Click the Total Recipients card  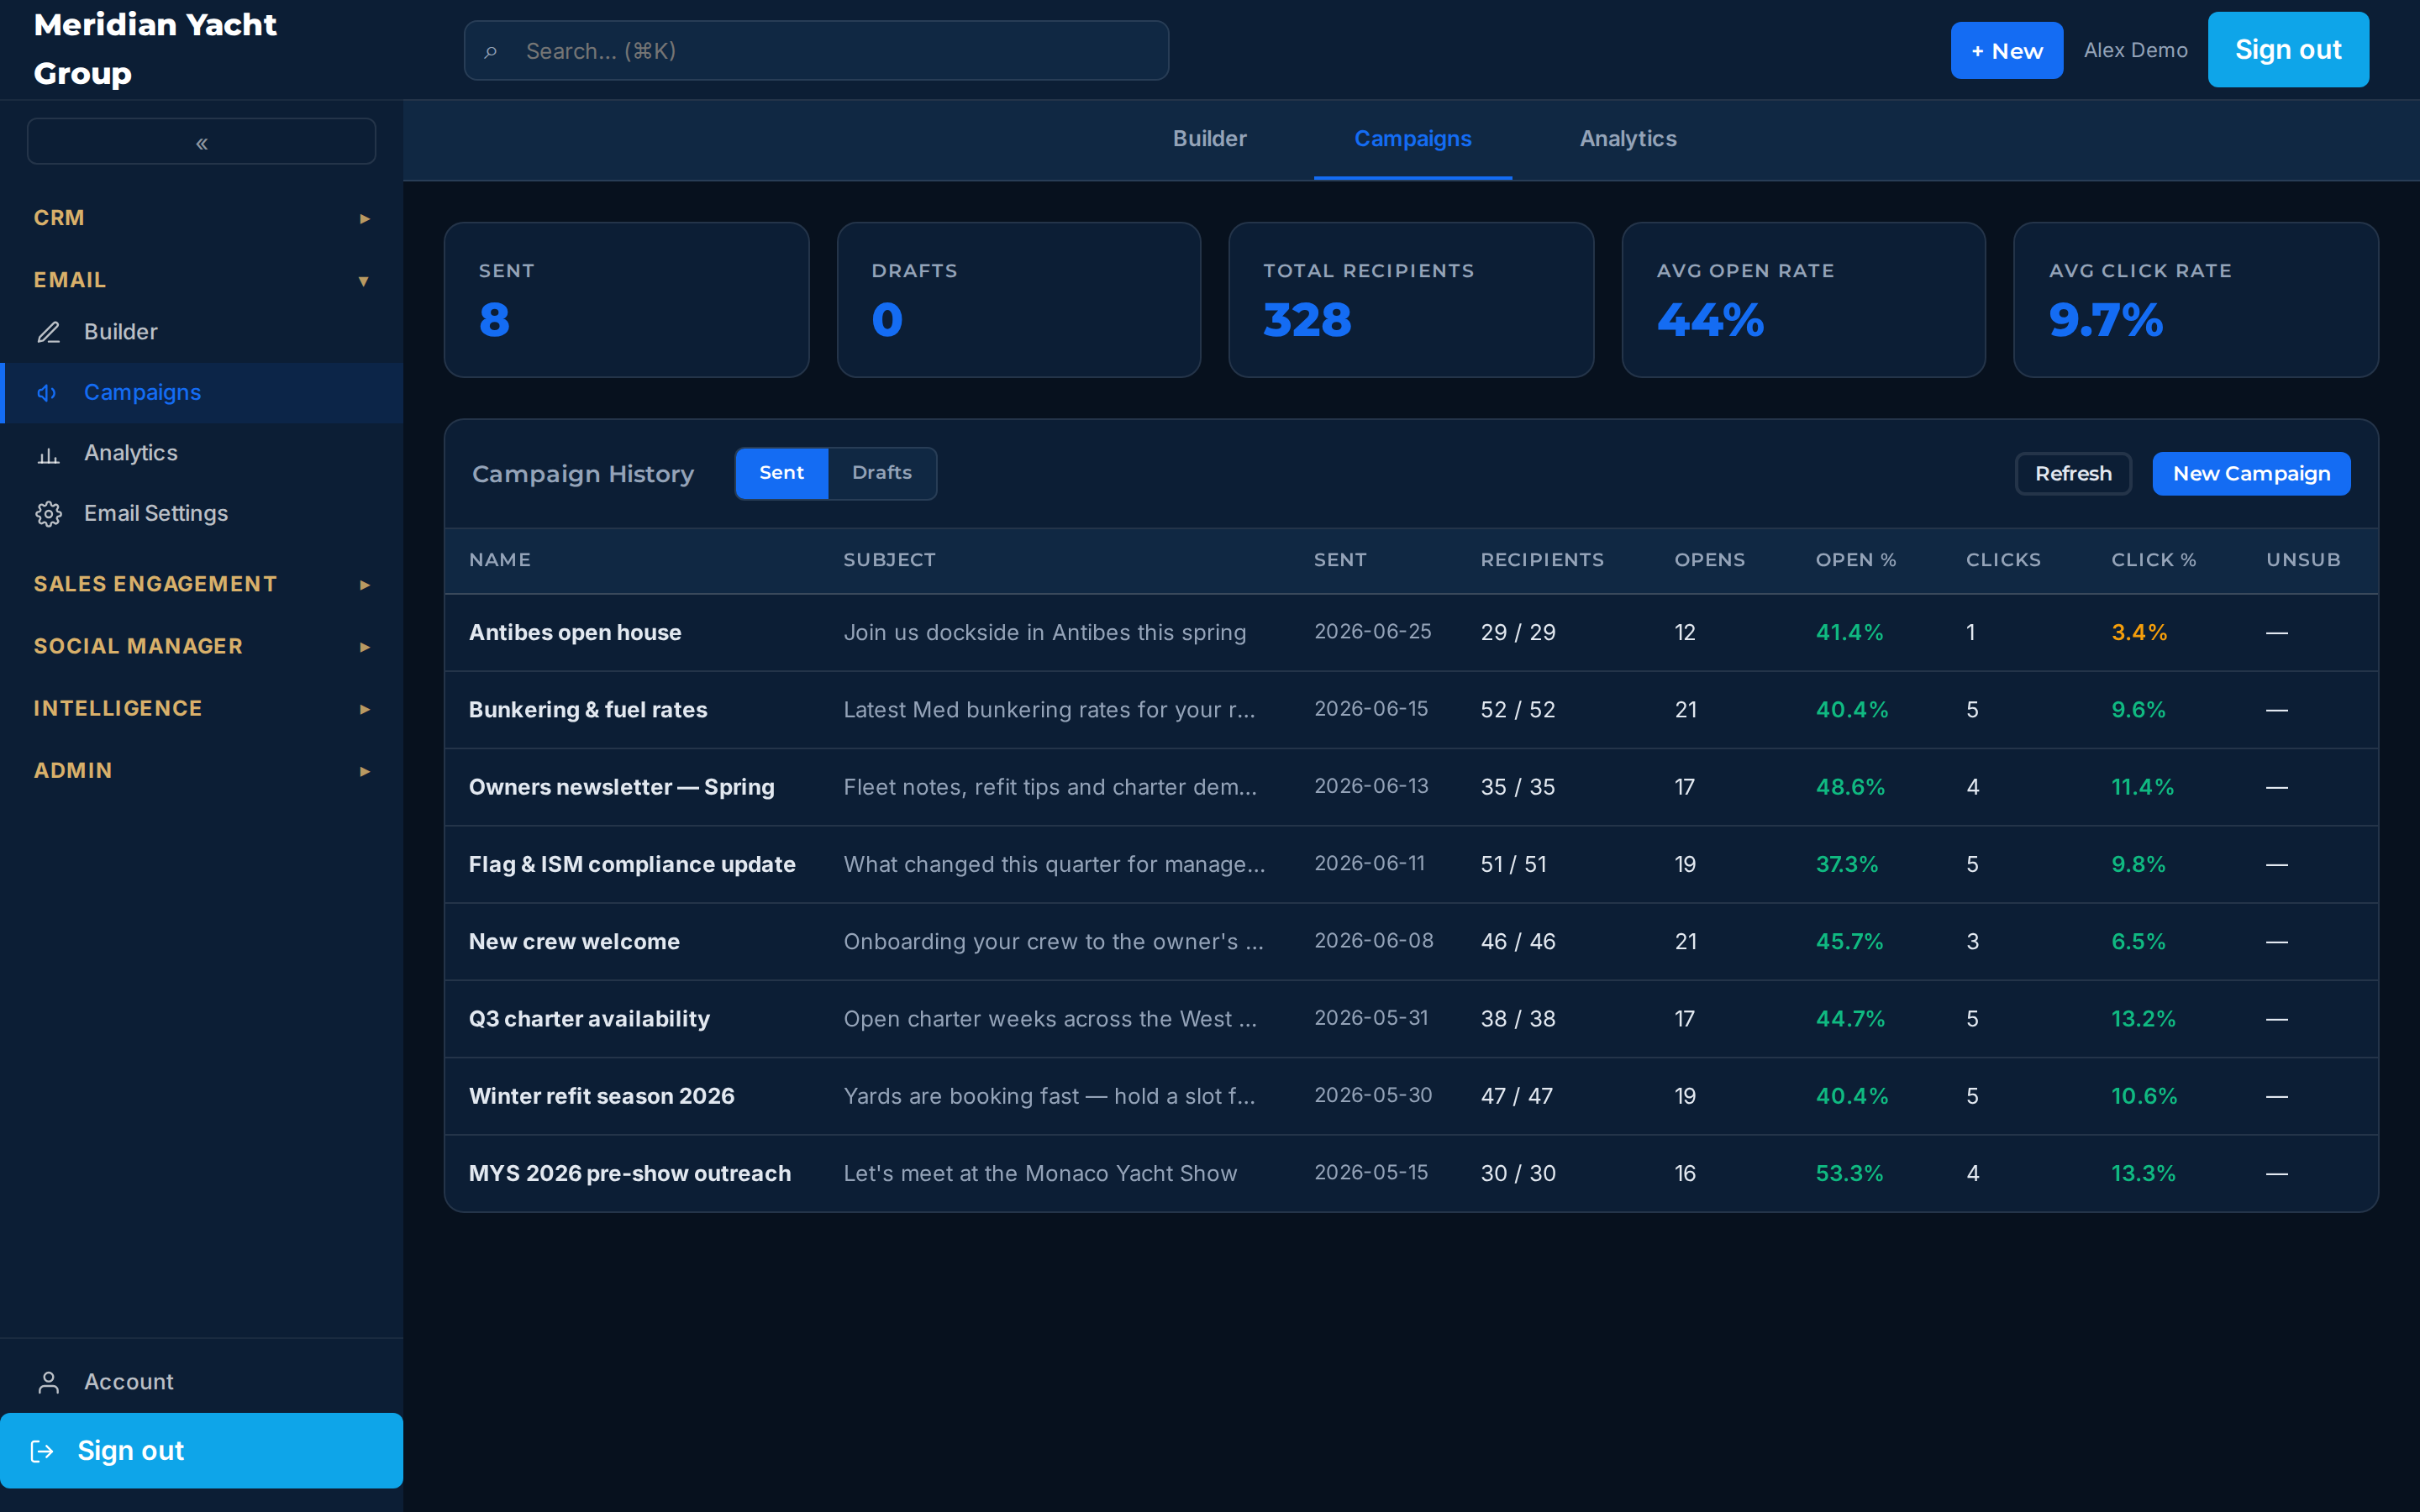pyautogui.click(x=1411, y=300)
